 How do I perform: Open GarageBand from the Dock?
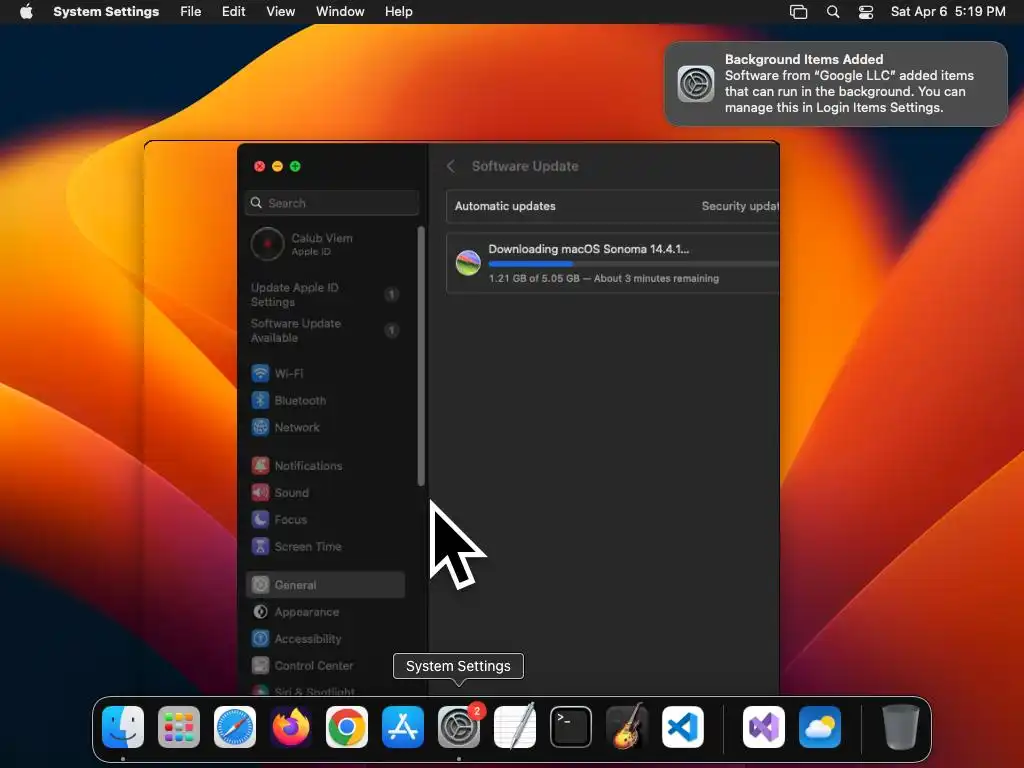point(627,727)
